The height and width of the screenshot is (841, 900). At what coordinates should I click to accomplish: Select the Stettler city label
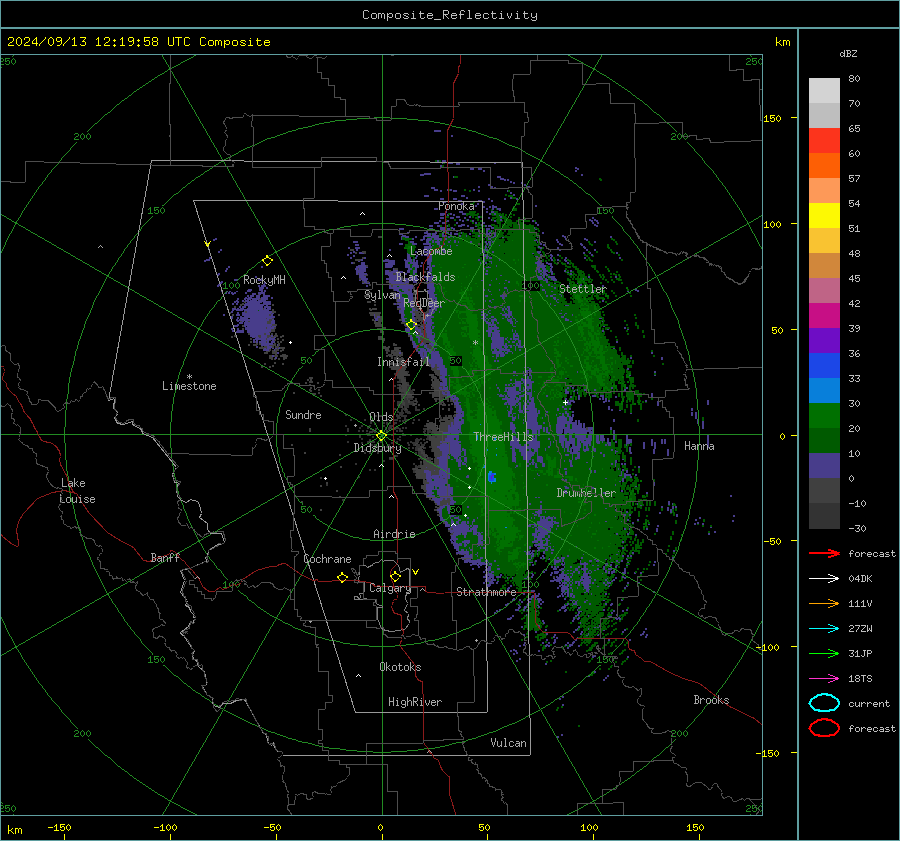[583, 289]
